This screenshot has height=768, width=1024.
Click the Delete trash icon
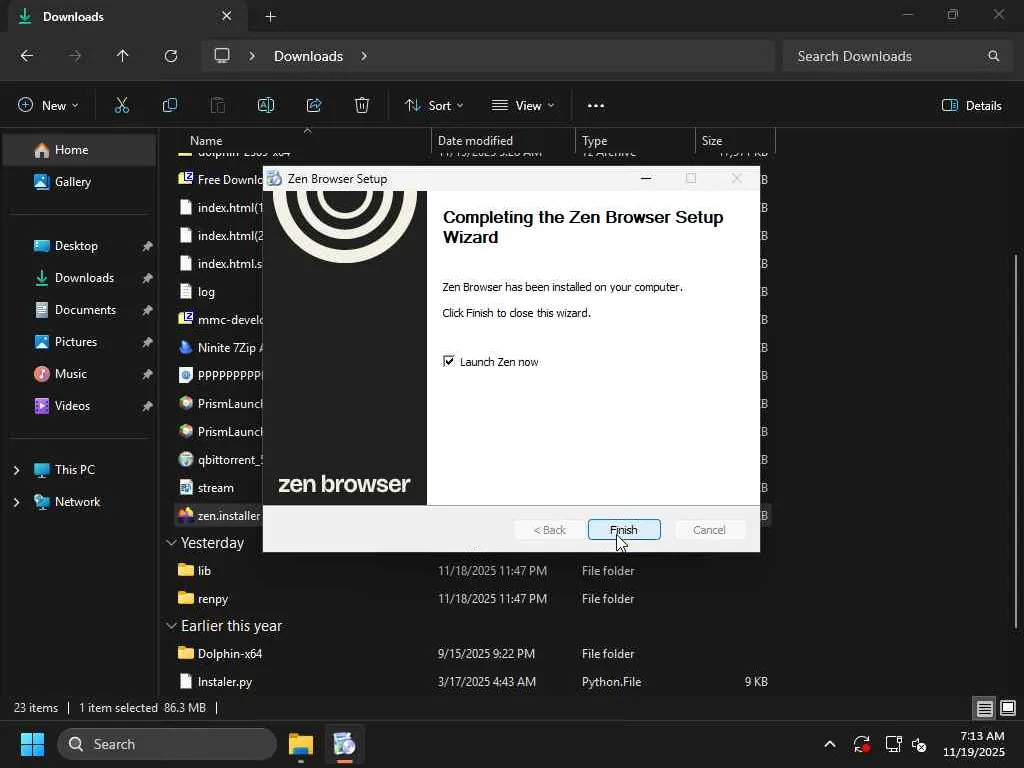(362, 105)
